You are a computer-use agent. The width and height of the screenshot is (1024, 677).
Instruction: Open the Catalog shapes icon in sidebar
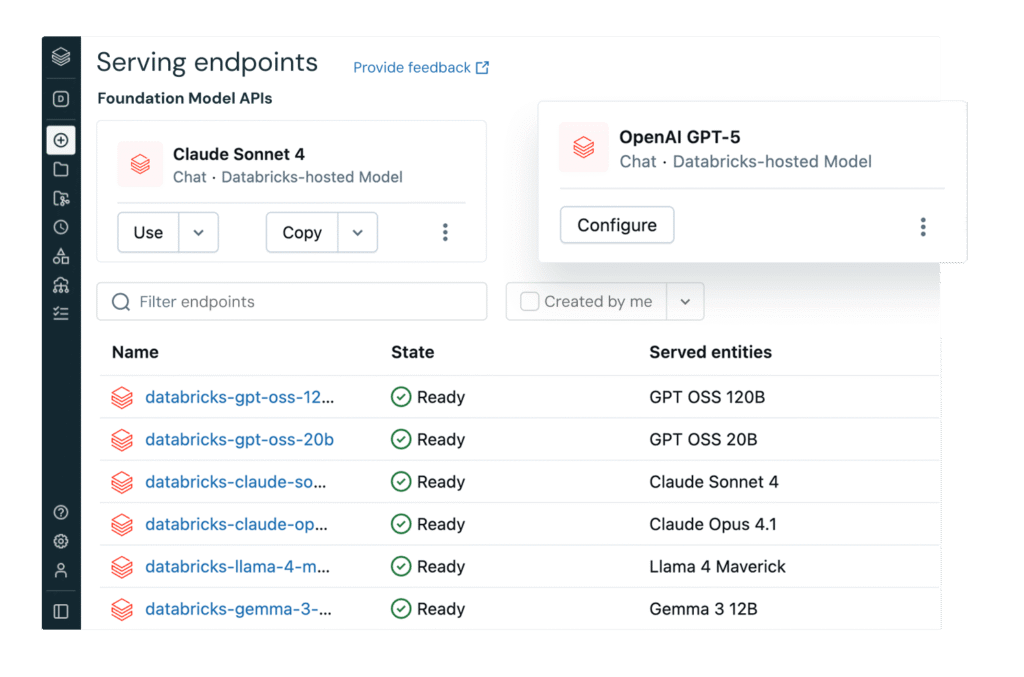click(x=61, y=256)
